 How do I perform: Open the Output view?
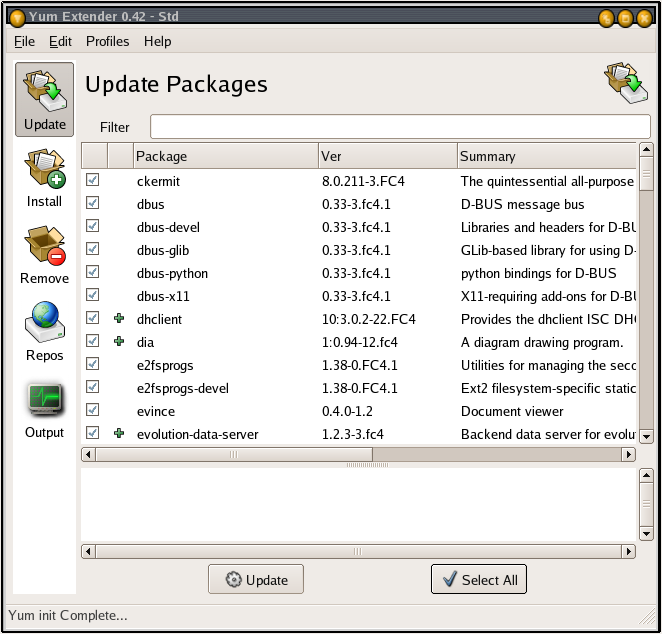[44, 410]
